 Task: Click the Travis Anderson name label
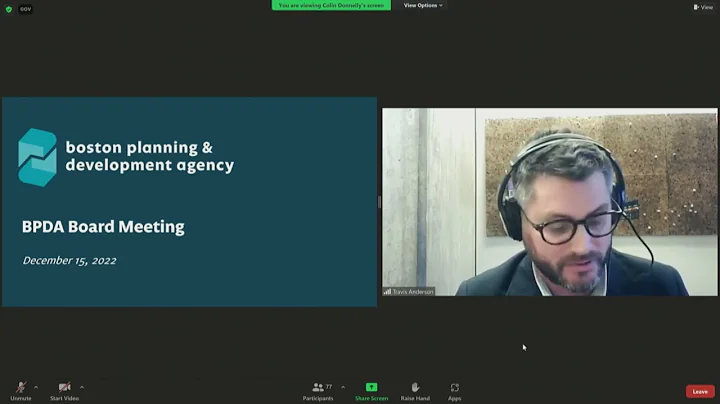(413, 292)
